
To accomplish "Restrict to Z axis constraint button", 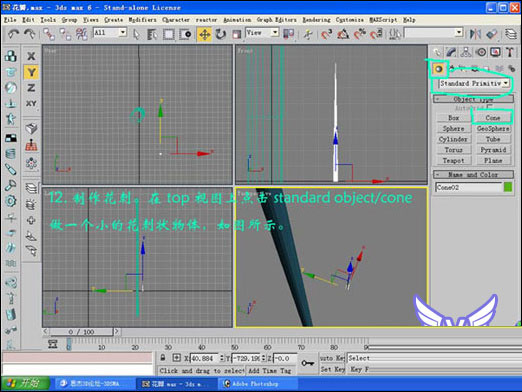I will pyautogui.click(x=31, y=88).
